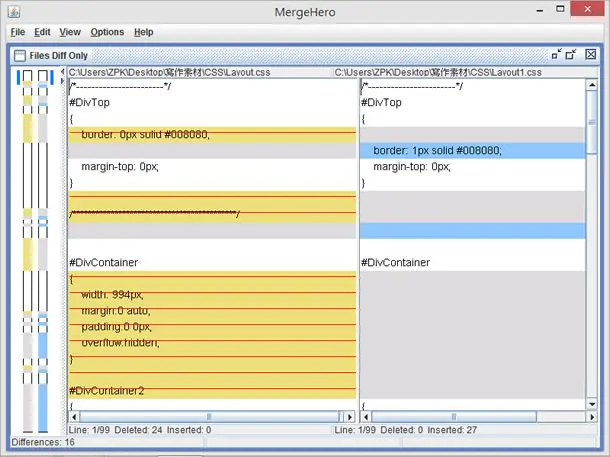Image resolution: width=610 pixels, height=457 pixels.
Task: Collapse overview pane with left divider arrow
Action: click(62, 72)
